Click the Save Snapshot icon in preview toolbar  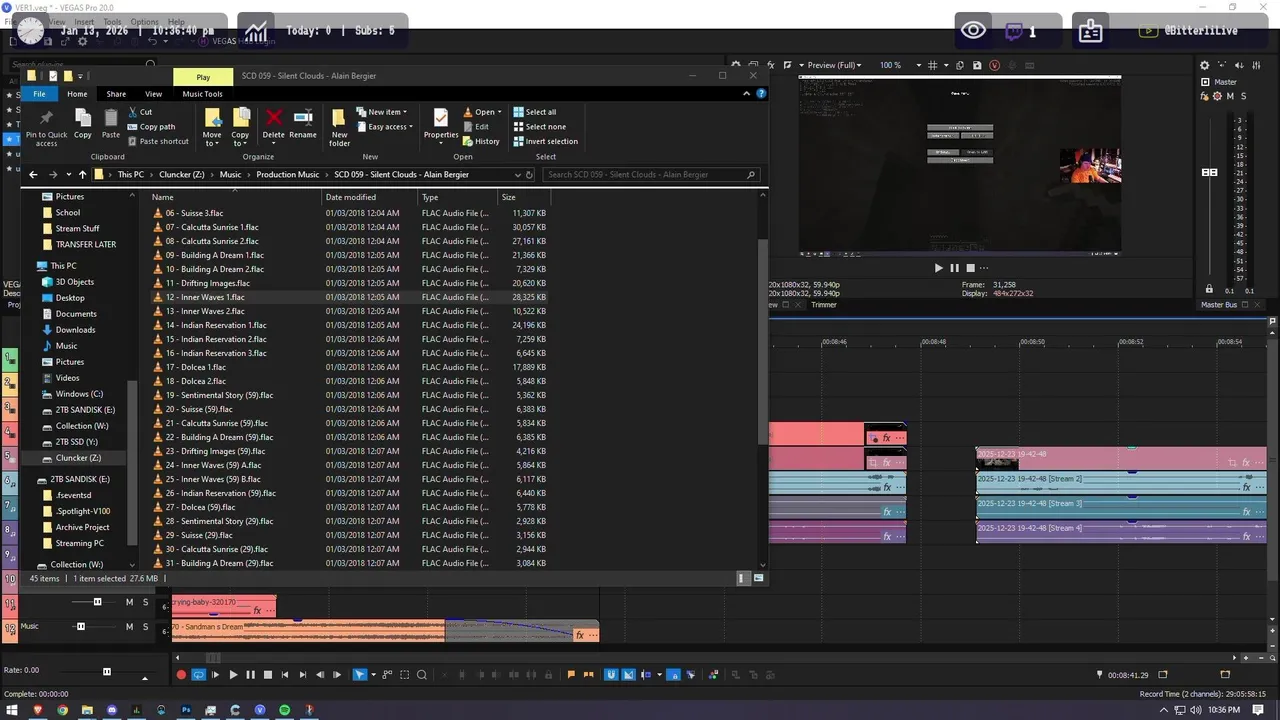[976, 65]
